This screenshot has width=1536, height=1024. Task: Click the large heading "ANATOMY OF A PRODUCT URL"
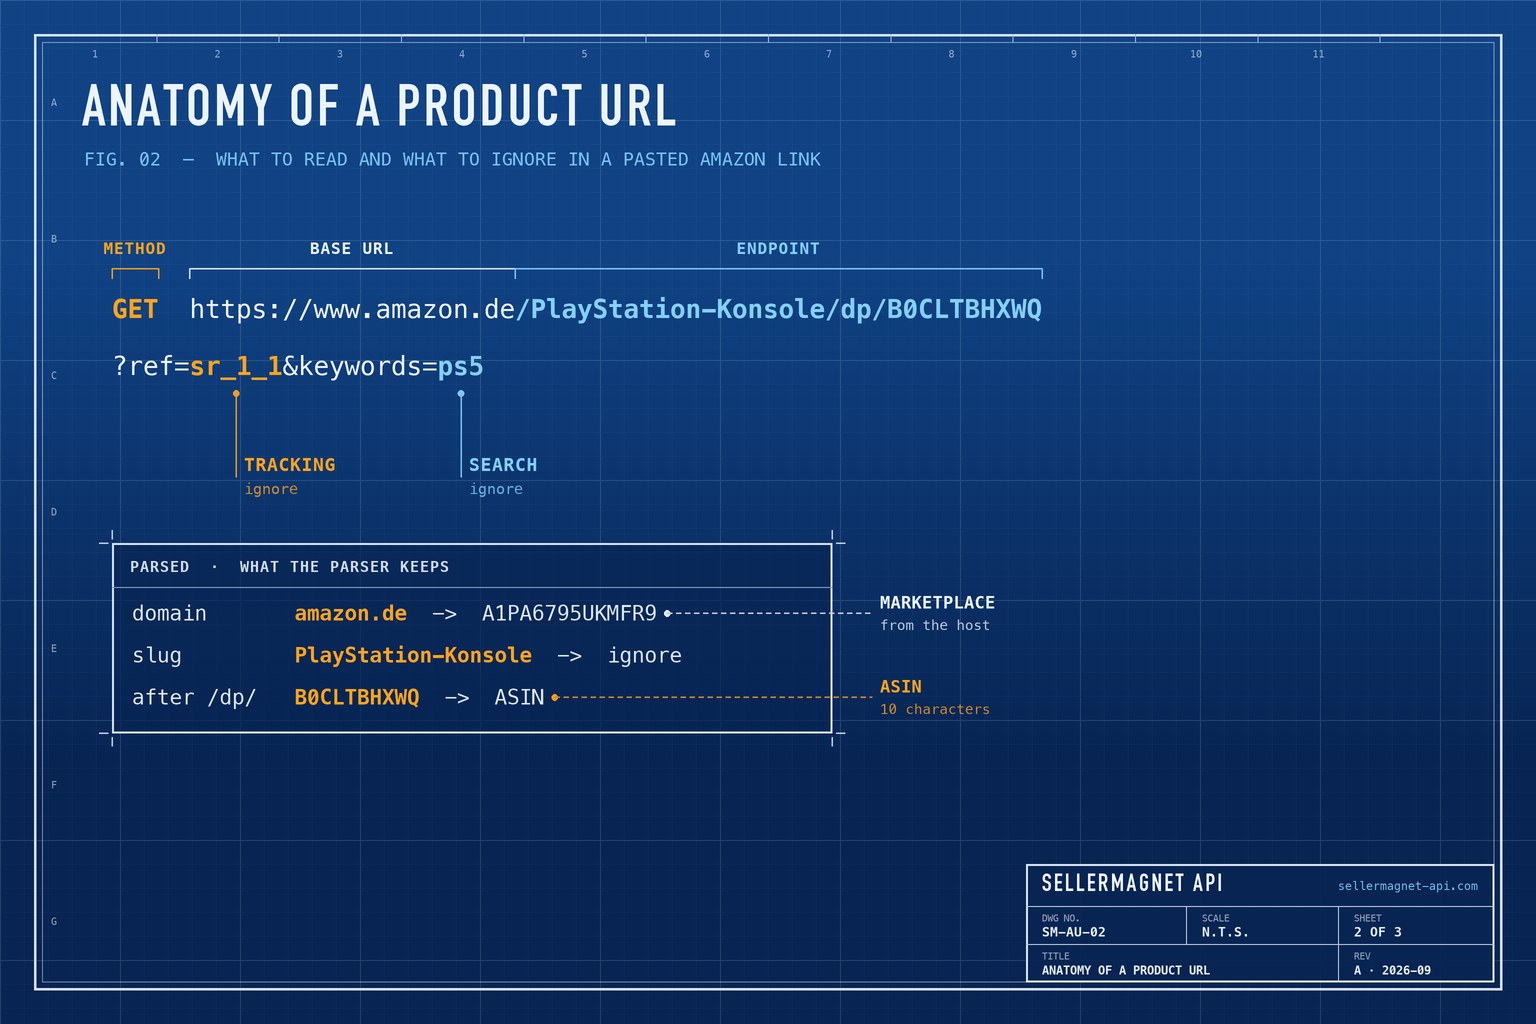(379, 106)
